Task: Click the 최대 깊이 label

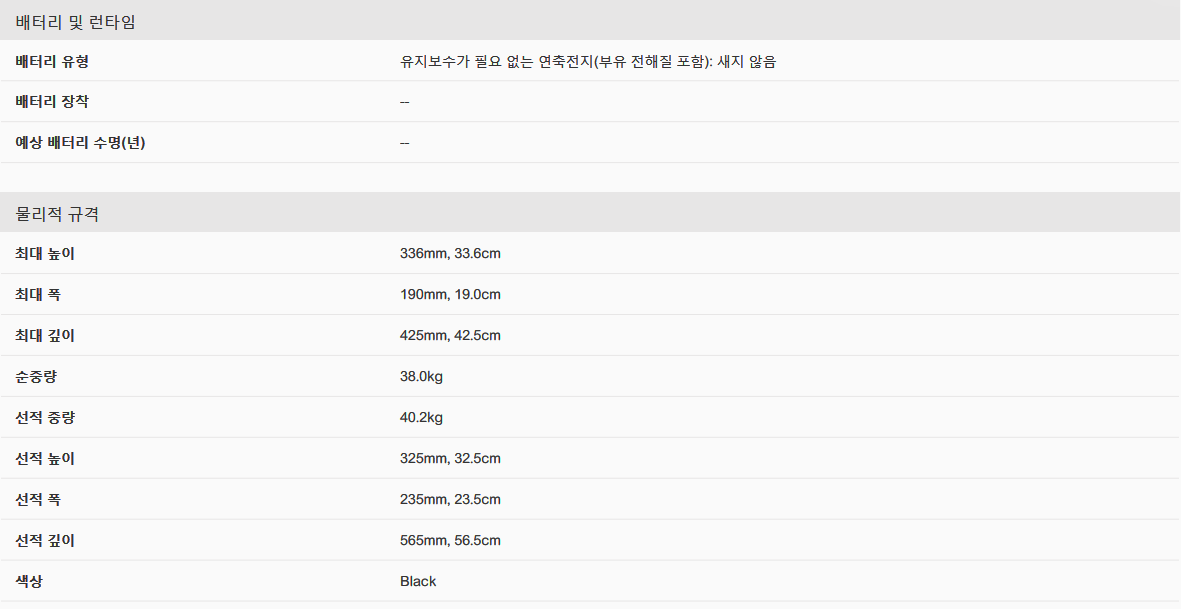Action: pos(45,336)
